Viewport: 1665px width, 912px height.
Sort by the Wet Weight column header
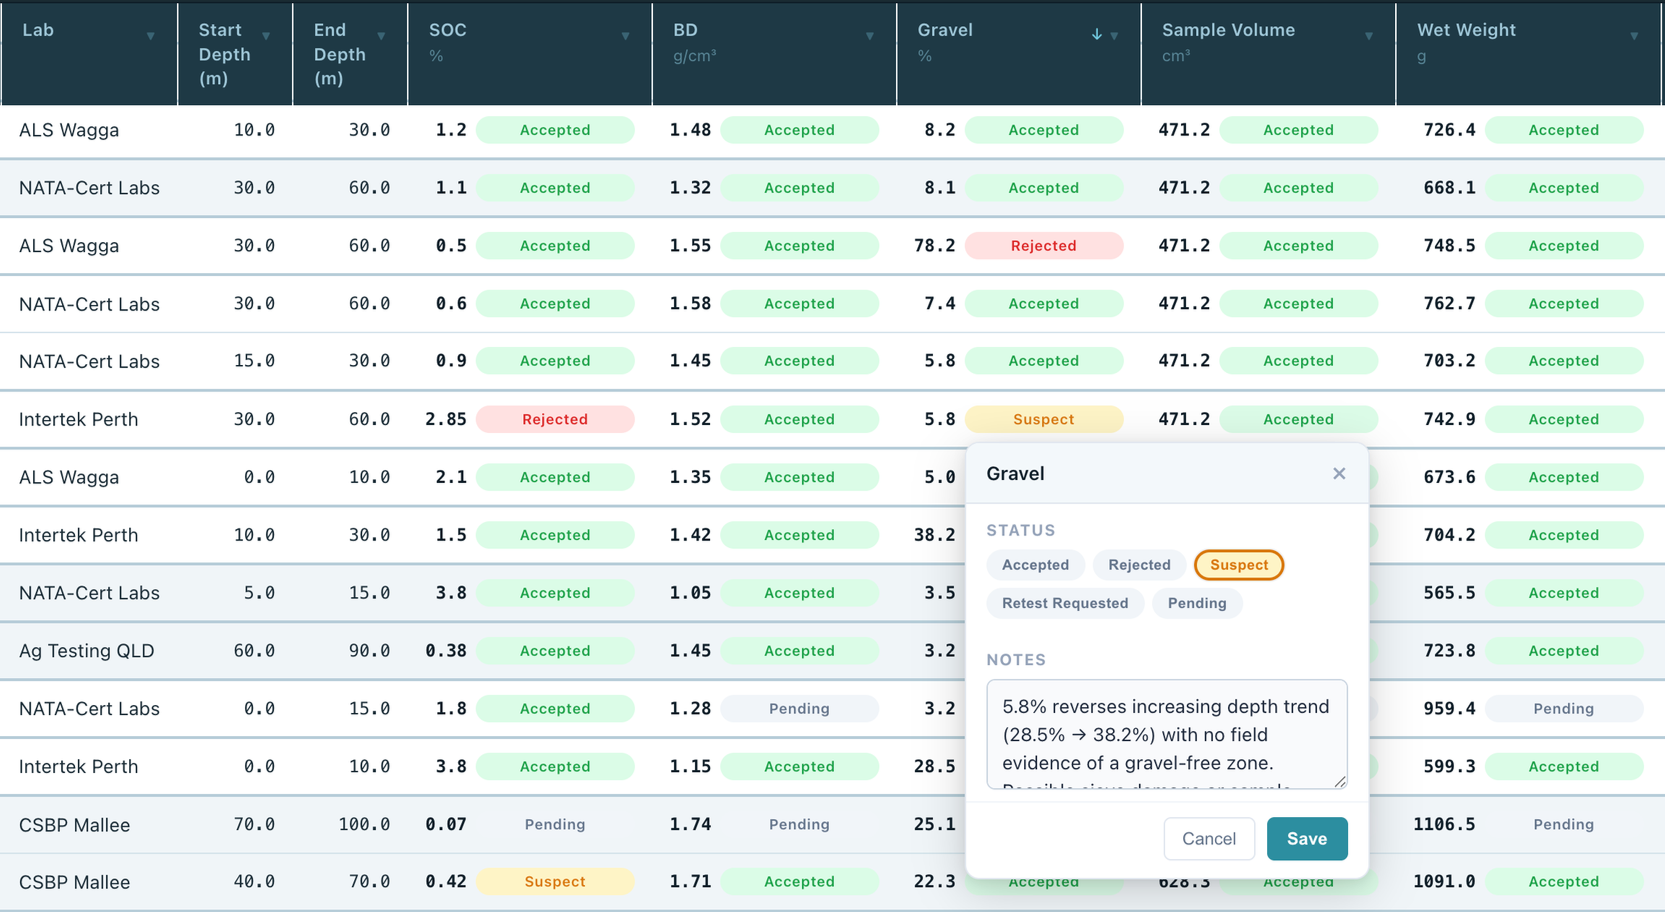[1466, 30]
